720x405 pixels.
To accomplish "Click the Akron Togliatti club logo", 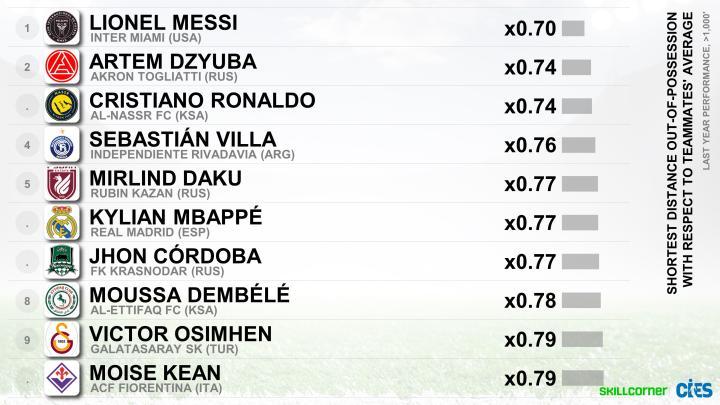I will click(62, 67).
